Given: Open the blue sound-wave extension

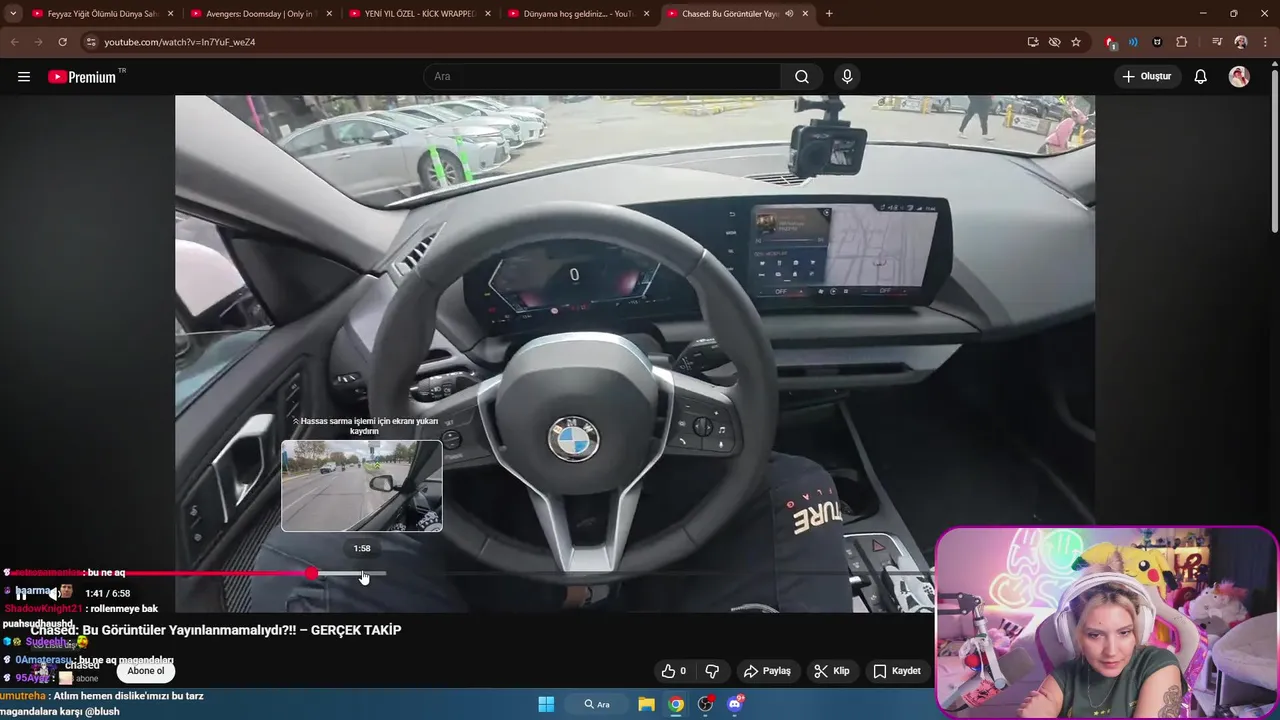Looking at the screenshot, I should (1133, 42).
